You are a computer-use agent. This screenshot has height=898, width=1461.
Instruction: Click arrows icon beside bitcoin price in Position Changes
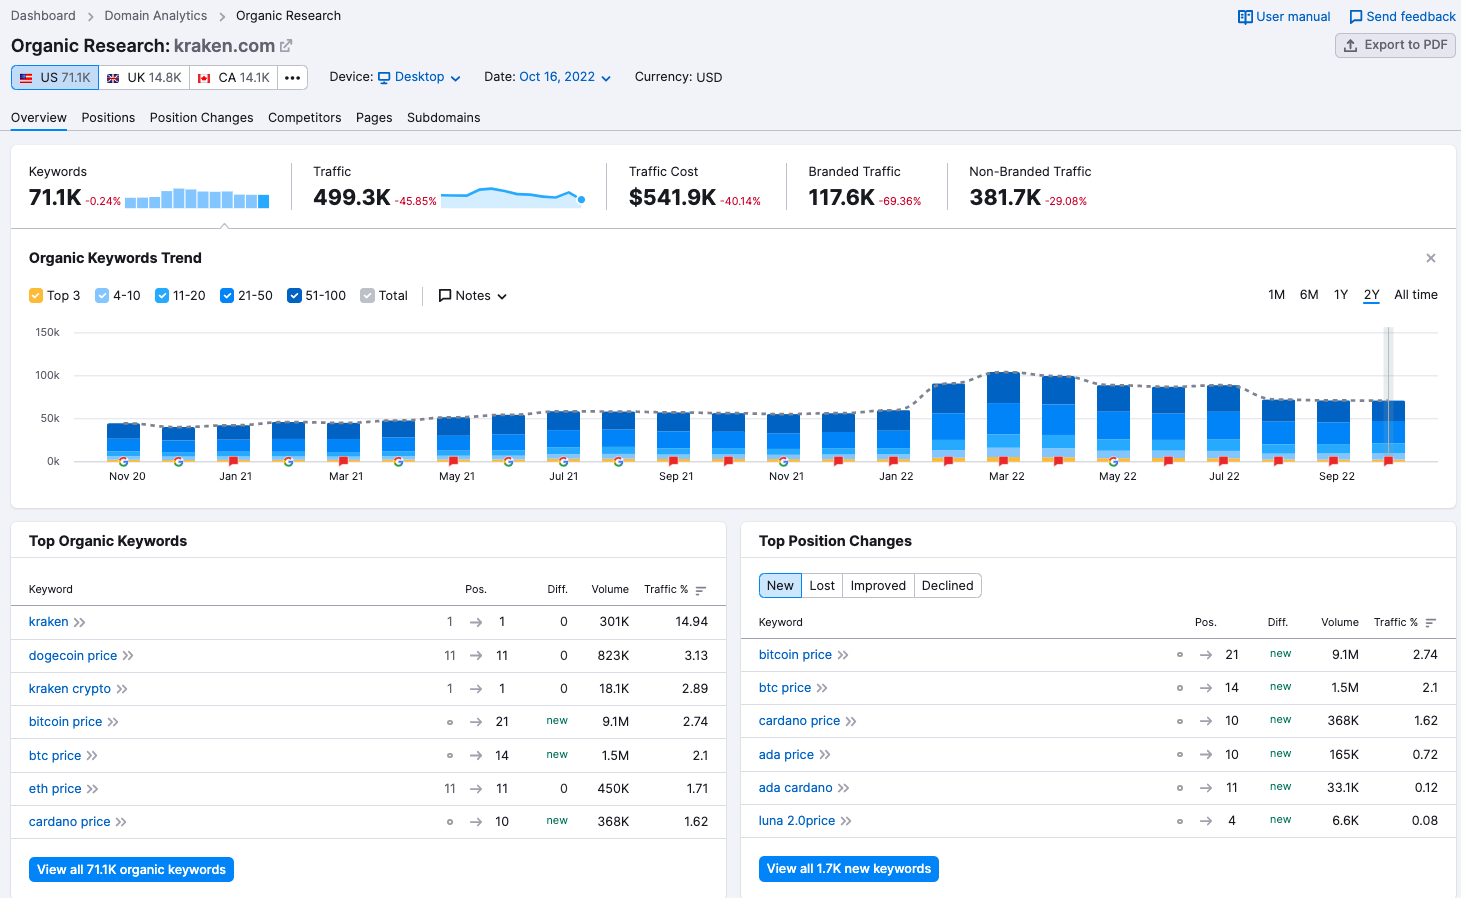(843, 655)
